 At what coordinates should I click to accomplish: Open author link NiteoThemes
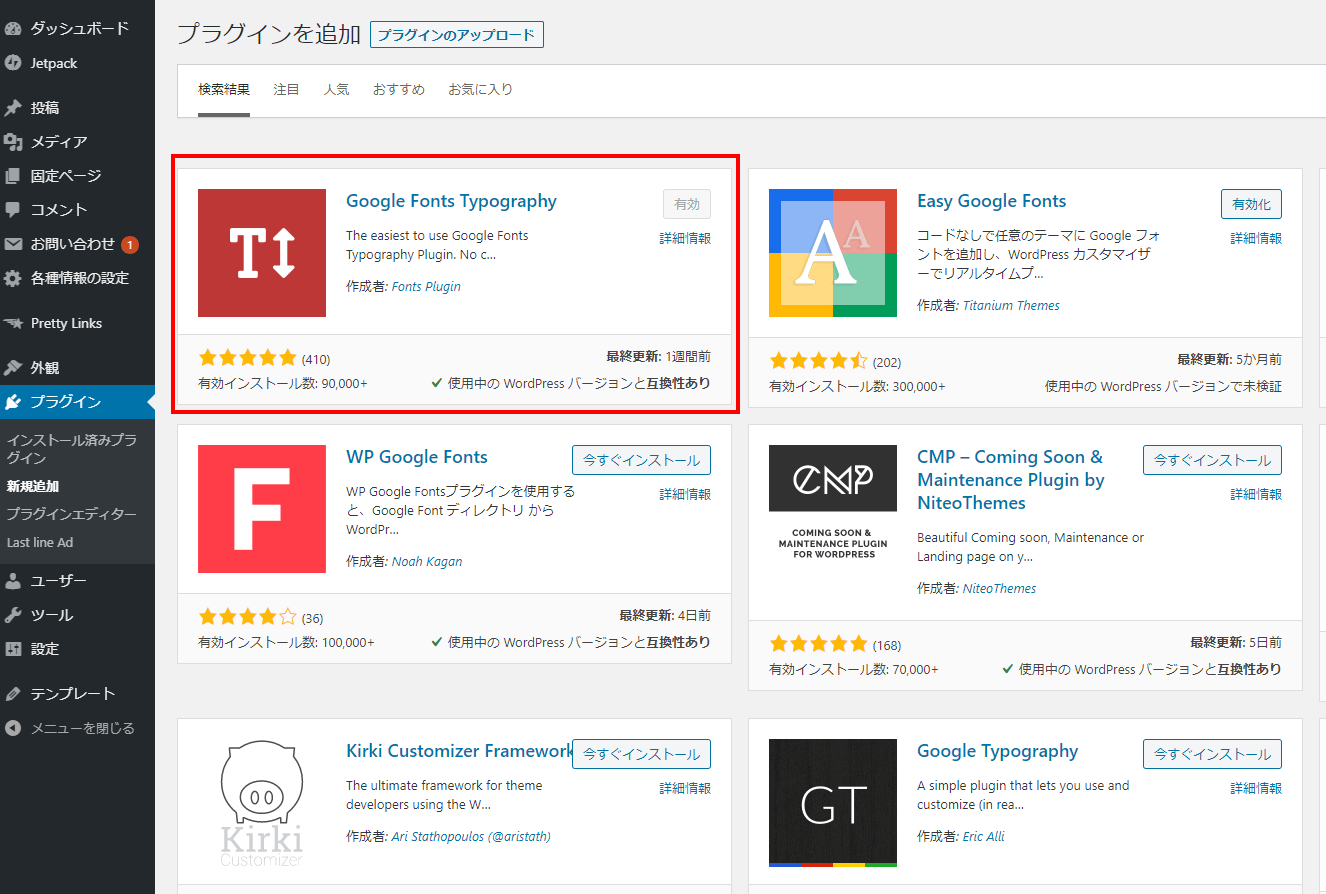coord(999,588)
